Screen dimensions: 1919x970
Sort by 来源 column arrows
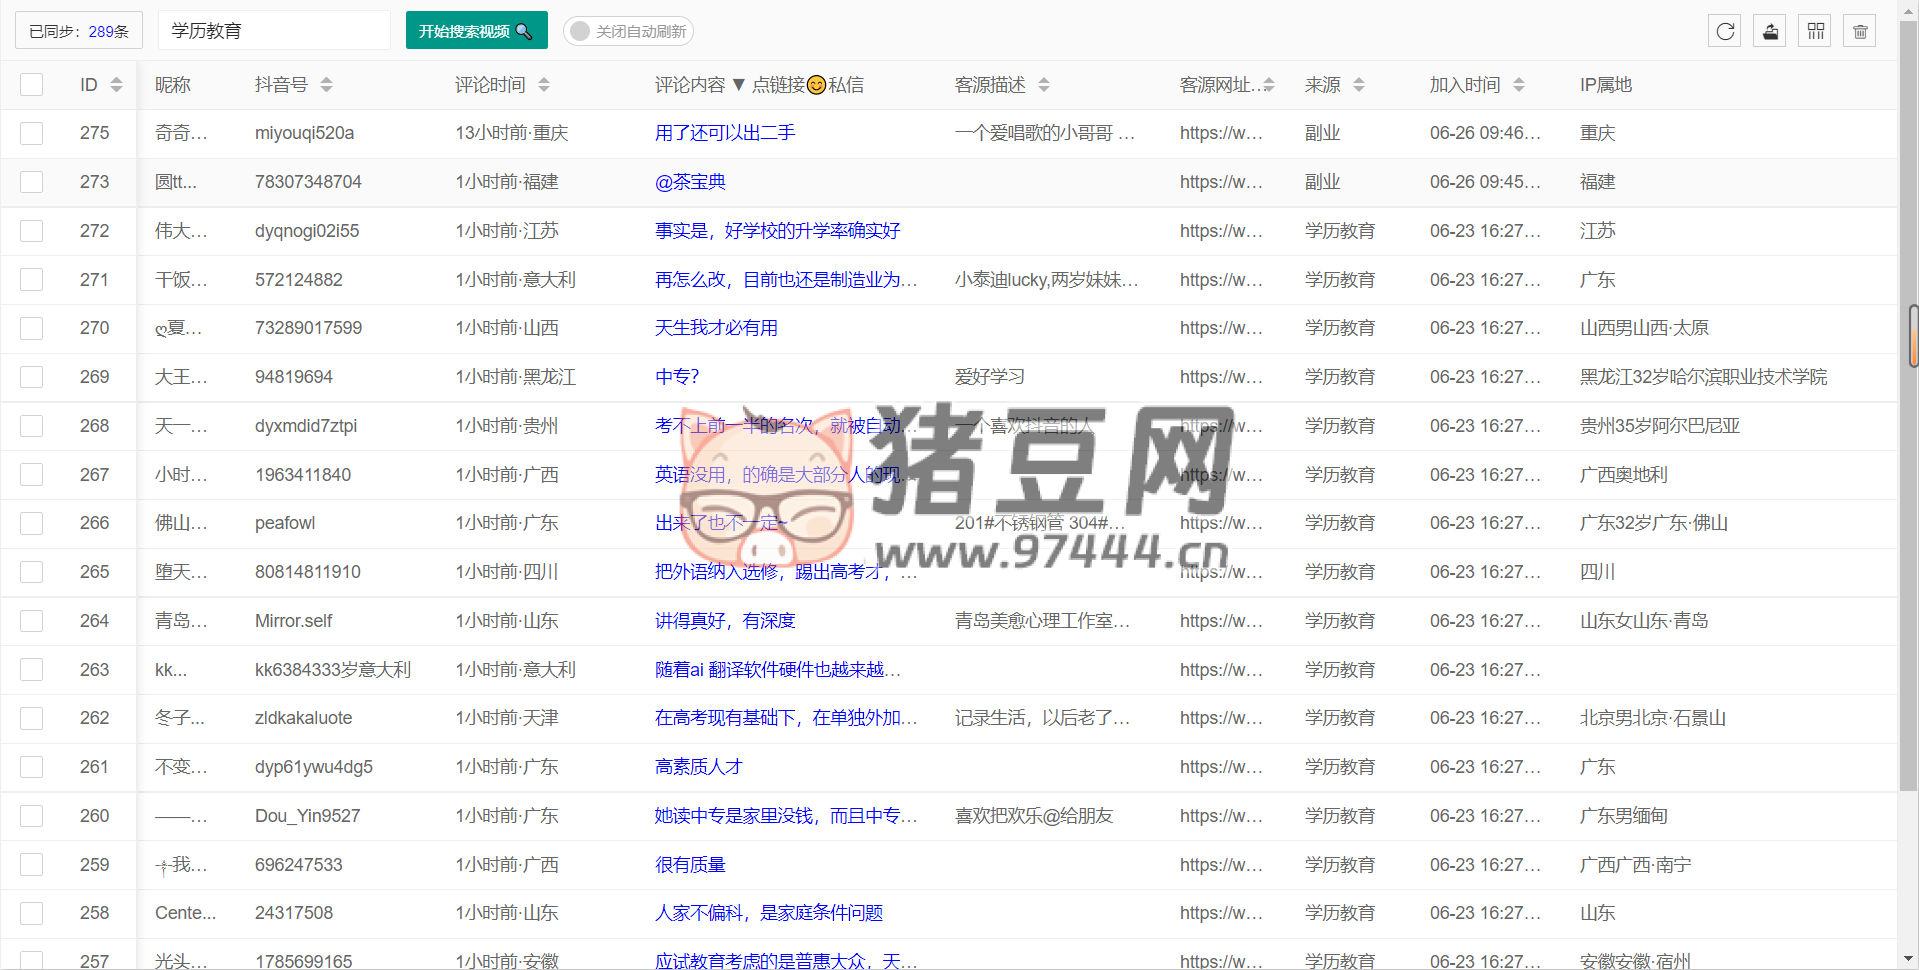point(1359,85)
